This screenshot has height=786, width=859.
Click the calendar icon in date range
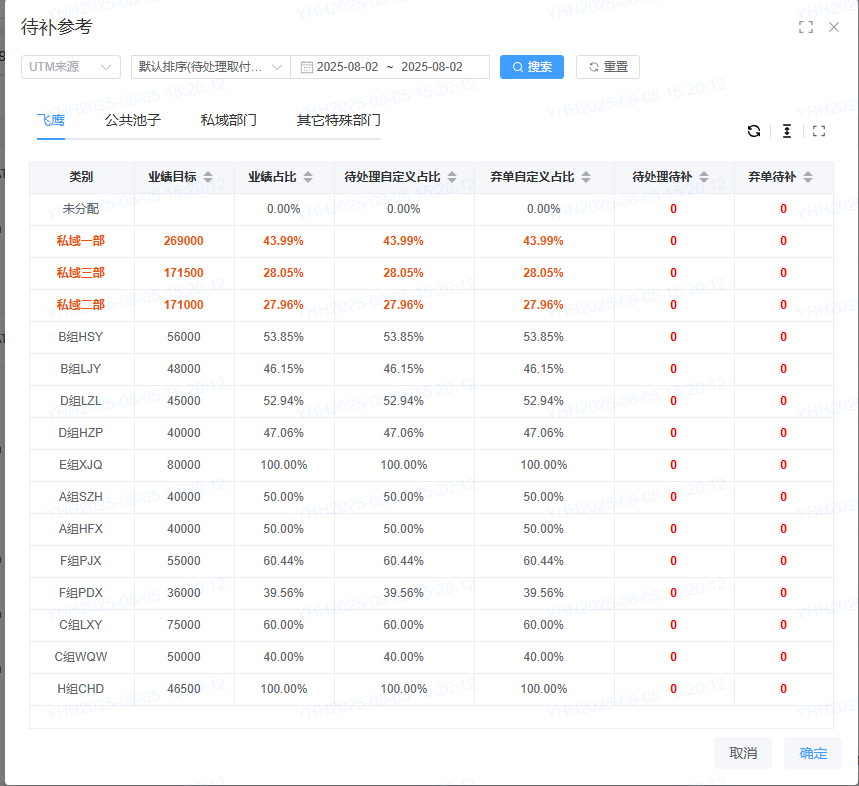[x=306, y=67]
